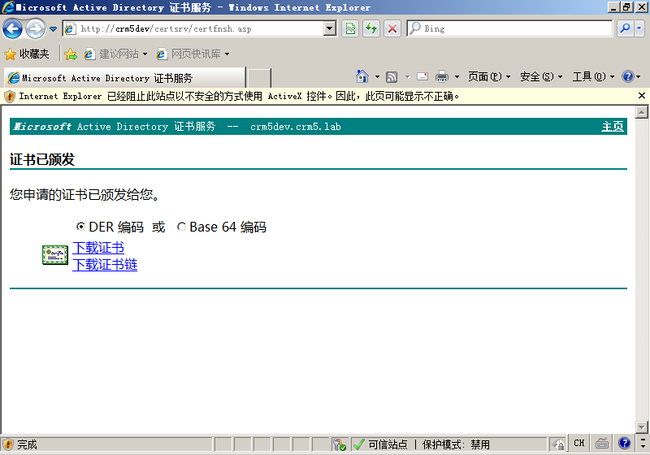Open the recent pages dropdown arrow
This screenshot has width=650, height=455.
pyautogui.click(x=53, y=29)
